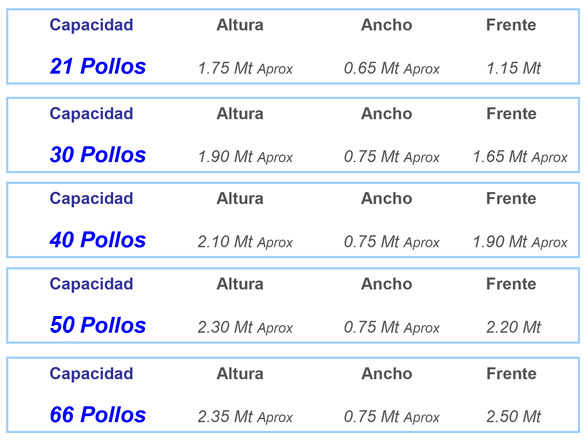Click the Ancho header above 50 Pollos row
This screenshot has width=588, height=448.
(387, 284)
